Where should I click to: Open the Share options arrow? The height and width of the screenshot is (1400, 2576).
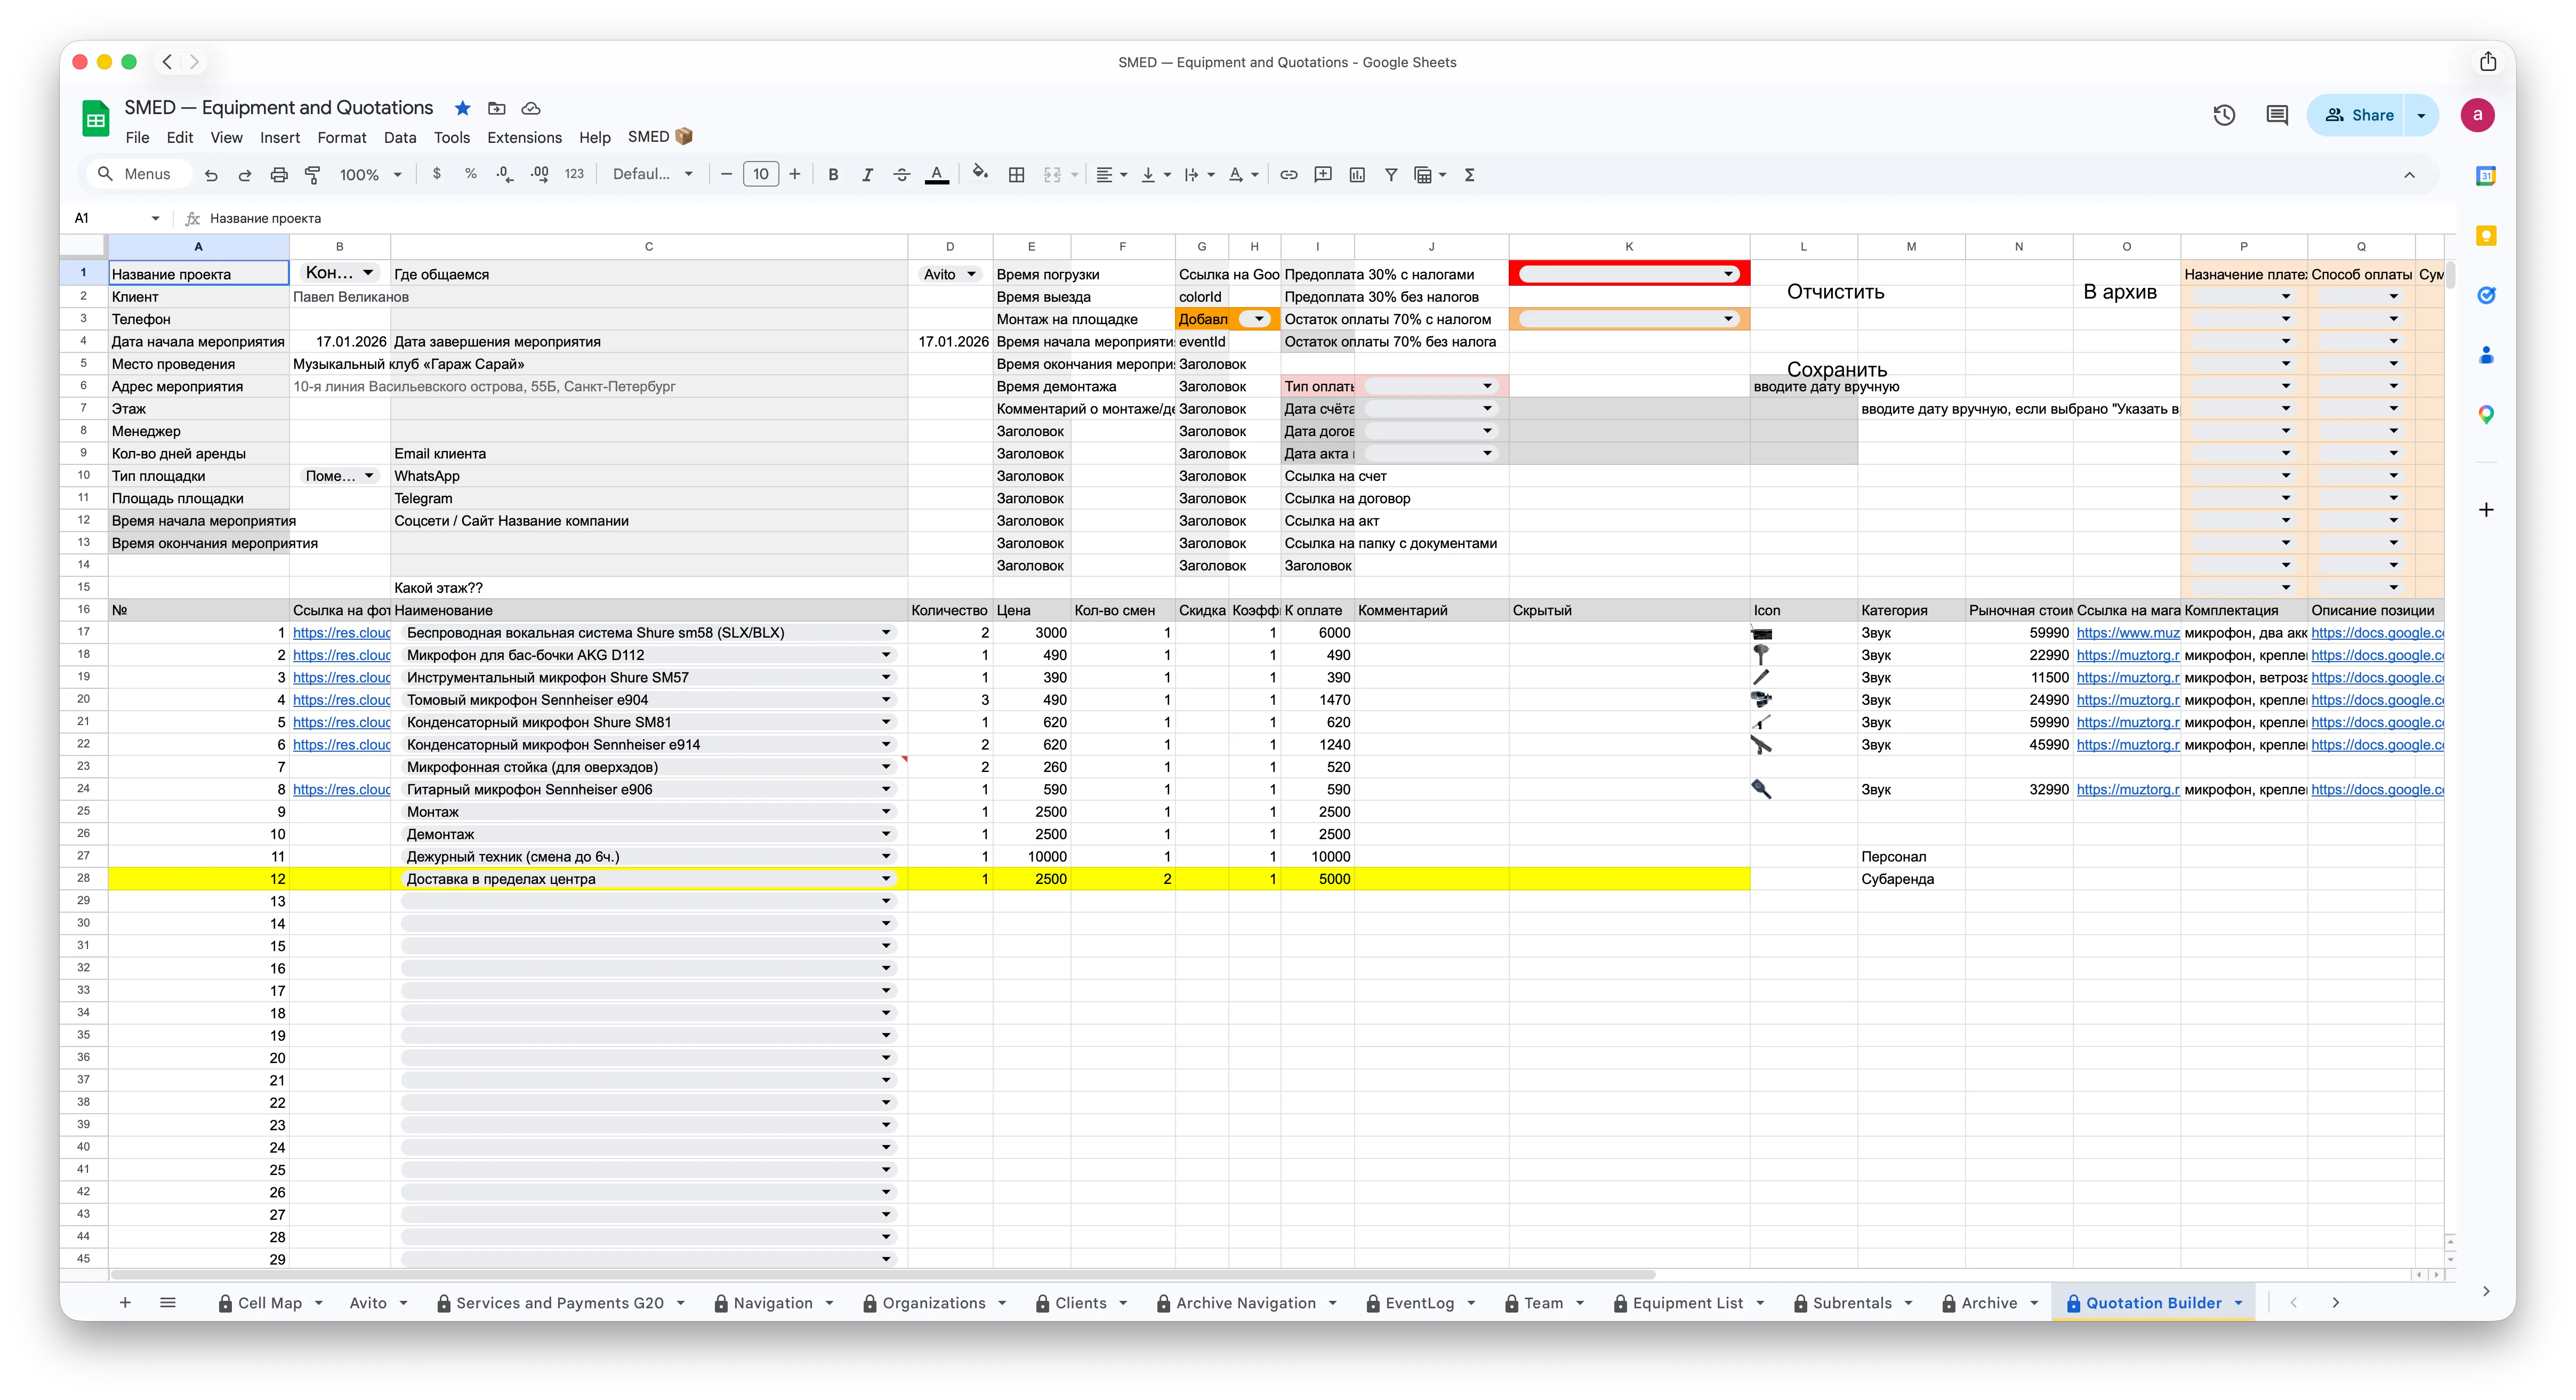pos(2421,115)
